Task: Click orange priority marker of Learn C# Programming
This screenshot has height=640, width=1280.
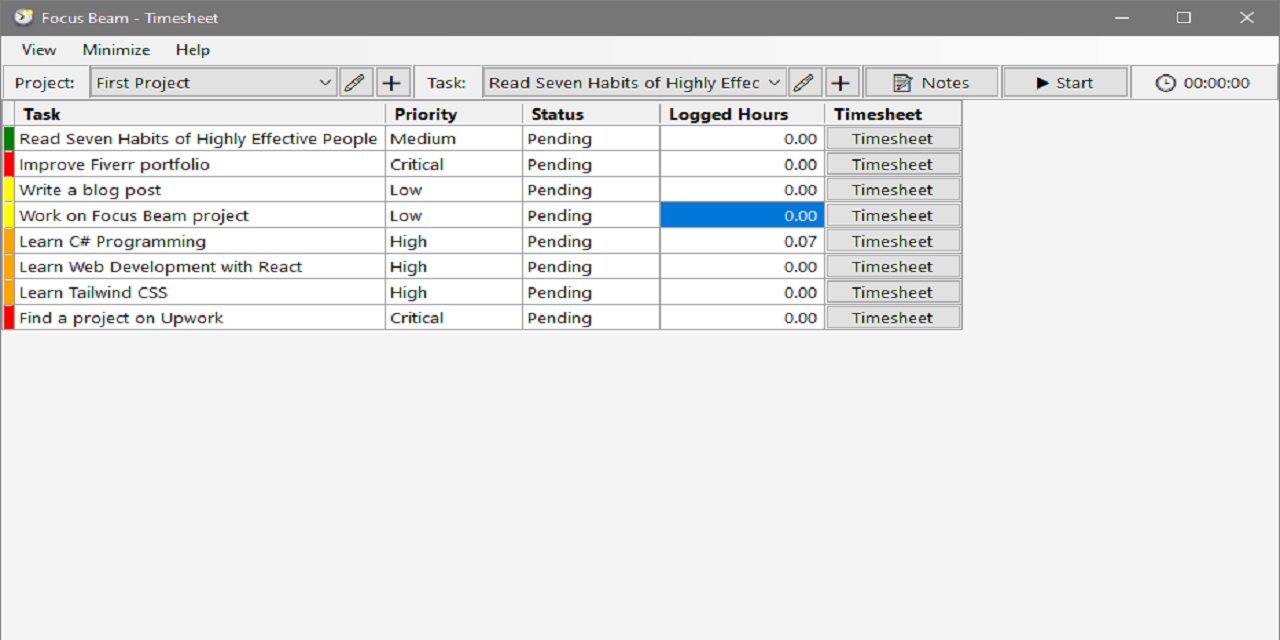Action: point(9,241)
